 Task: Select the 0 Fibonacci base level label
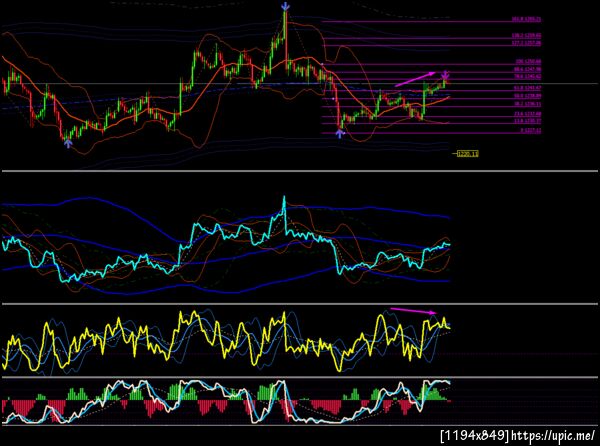[x=531, y=131]
